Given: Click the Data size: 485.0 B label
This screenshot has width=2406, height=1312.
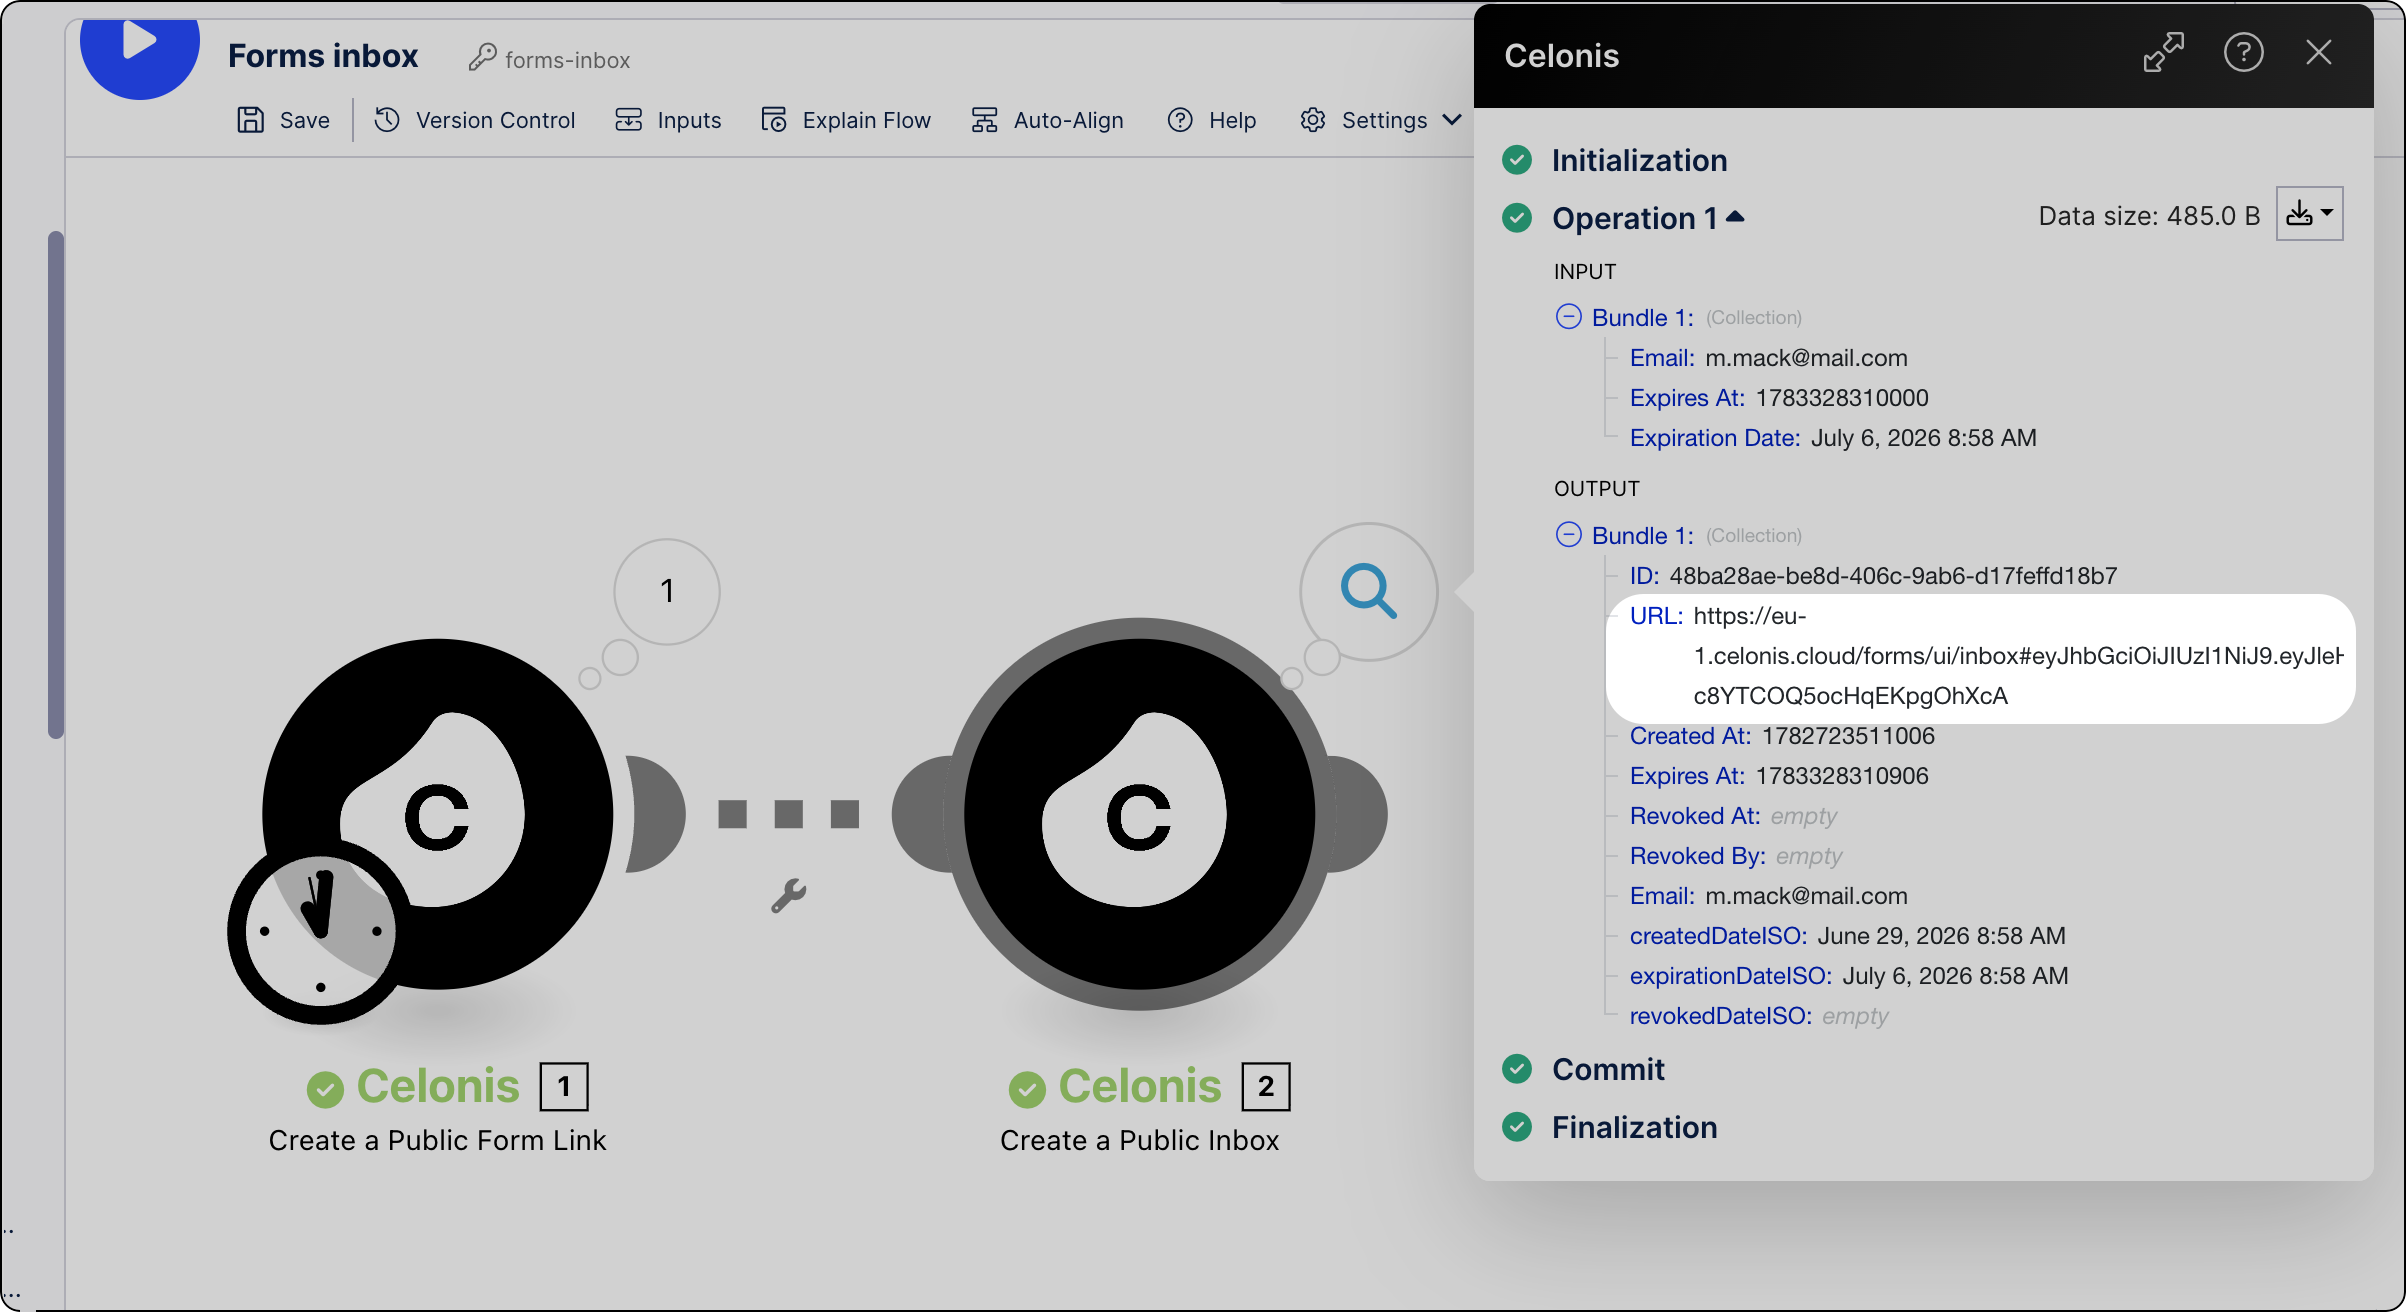Looking at the screenshot, I should point(2149,216).
